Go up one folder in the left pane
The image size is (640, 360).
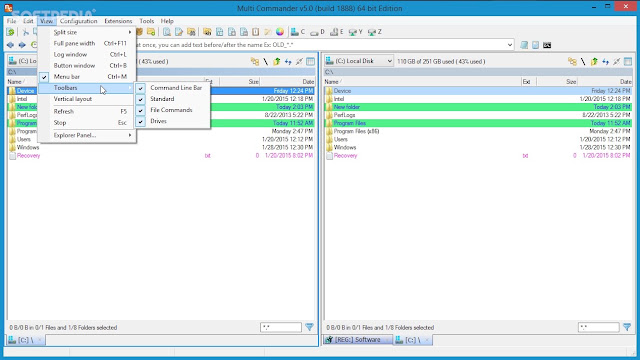(277, 62)
